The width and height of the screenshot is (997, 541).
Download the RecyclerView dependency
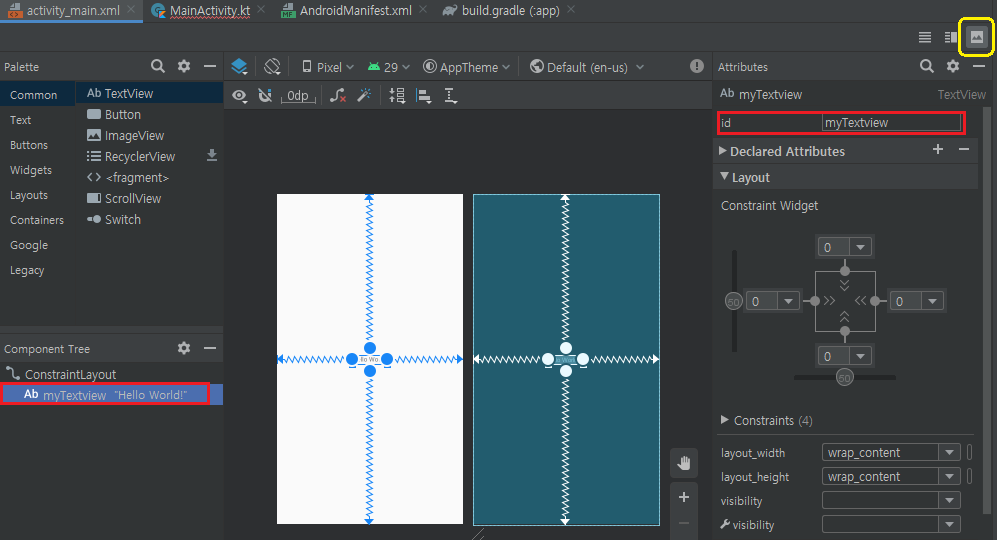coord(211,156)
